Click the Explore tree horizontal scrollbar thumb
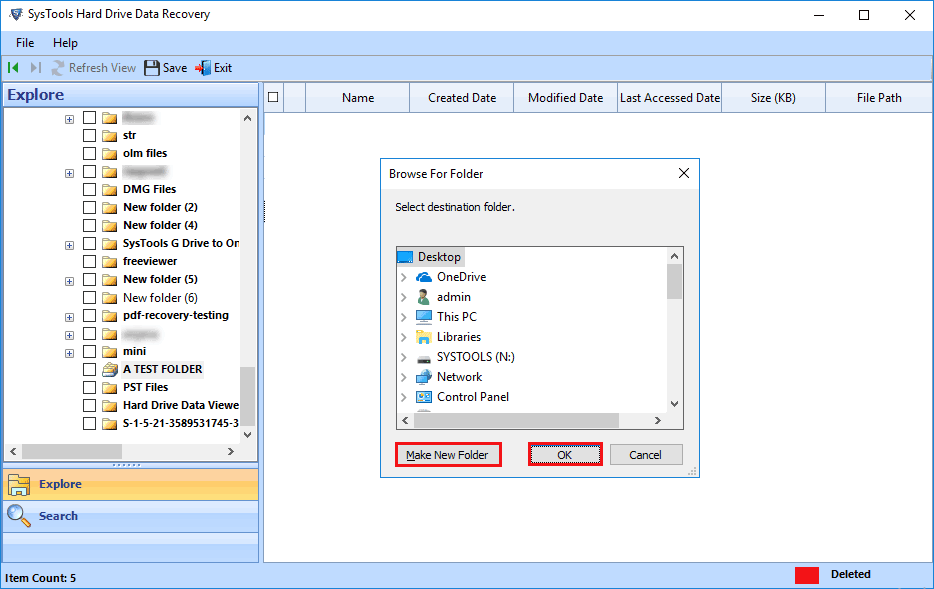Image resolution: width=934 pixels, height=589 pixels. [72, 451]
